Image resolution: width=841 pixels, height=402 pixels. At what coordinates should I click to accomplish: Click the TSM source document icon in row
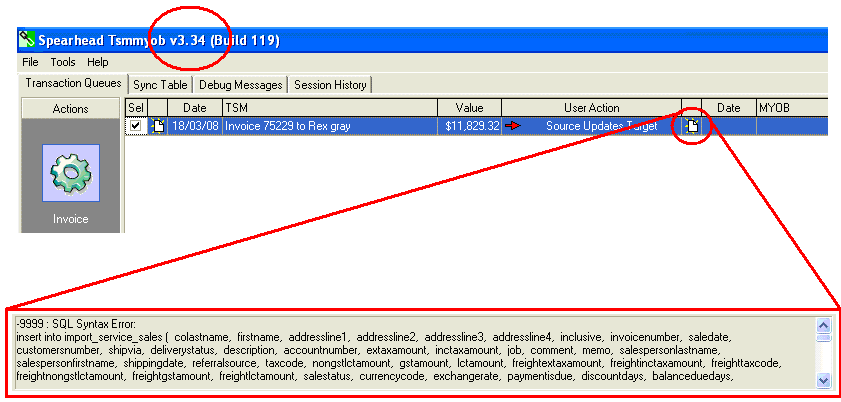click(157, 126)
